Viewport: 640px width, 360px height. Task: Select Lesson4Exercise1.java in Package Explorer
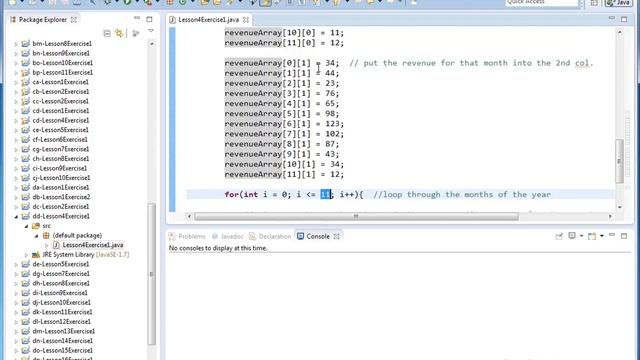93,245
